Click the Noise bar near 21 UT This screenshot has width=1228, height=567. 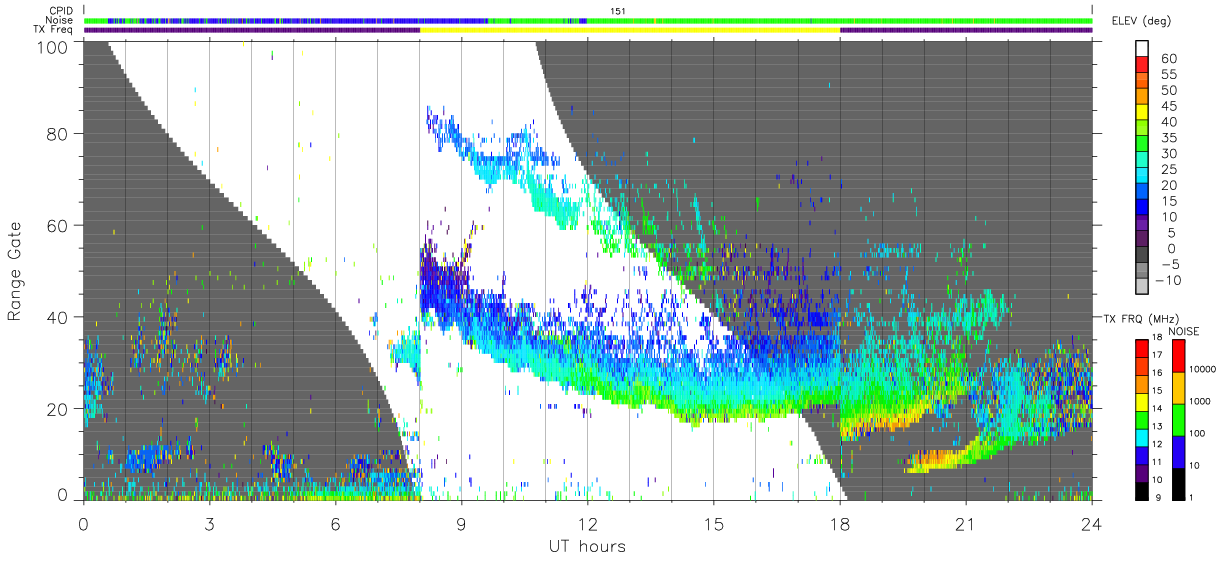coord(966,20)
